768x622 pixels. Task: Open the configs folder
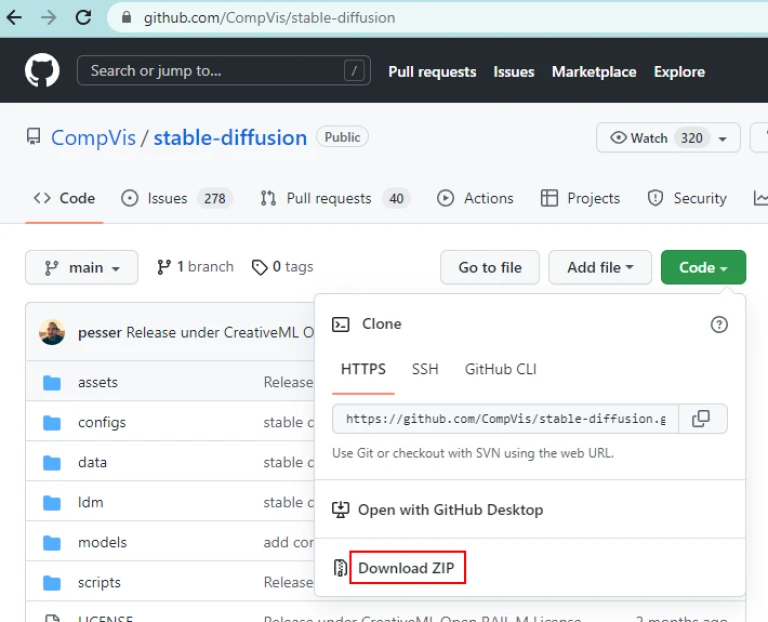(102, 422)
